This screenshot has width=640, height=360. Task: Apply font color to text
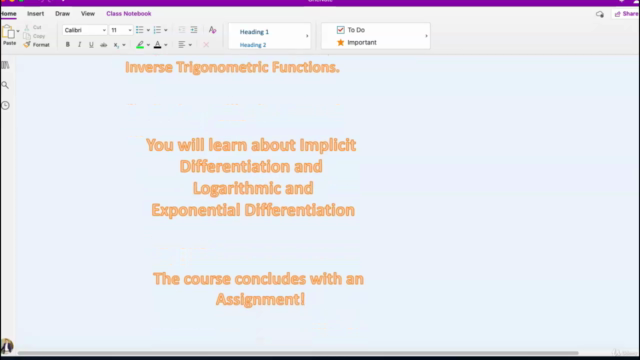(158, 44)
